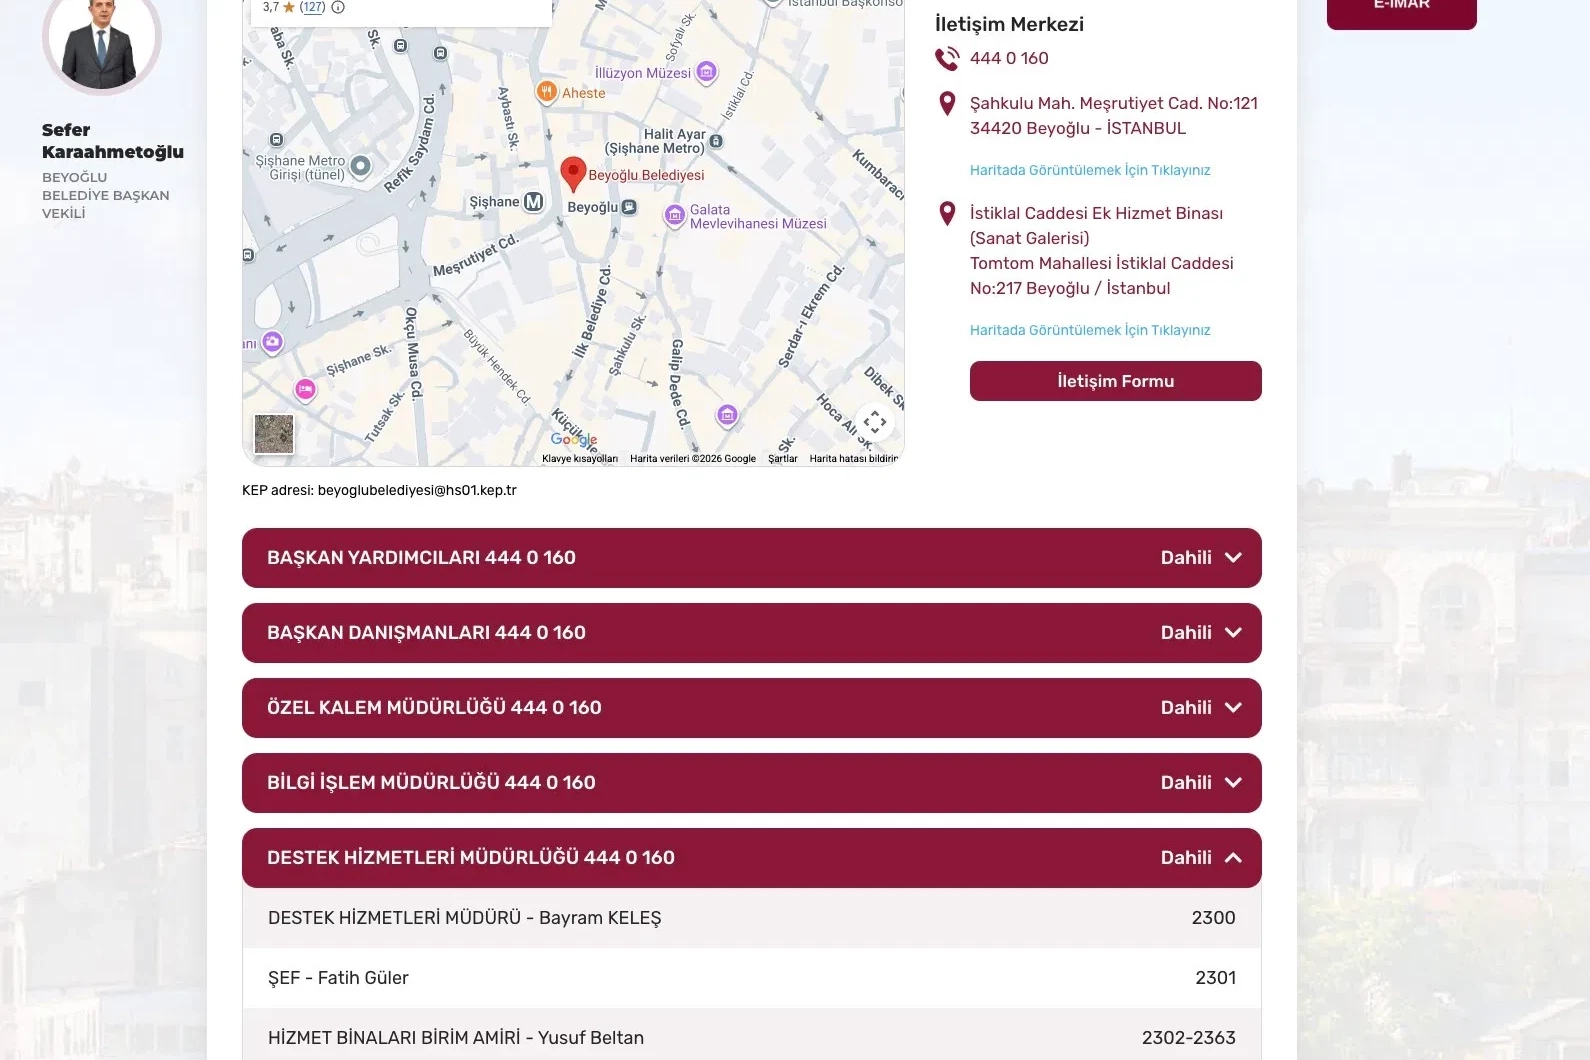Collapse DESTEK HİZMETLERİ MÜDÜRLÜĞÜ section
This screenshot has width=1590, height=1060.
coord(752,858)
